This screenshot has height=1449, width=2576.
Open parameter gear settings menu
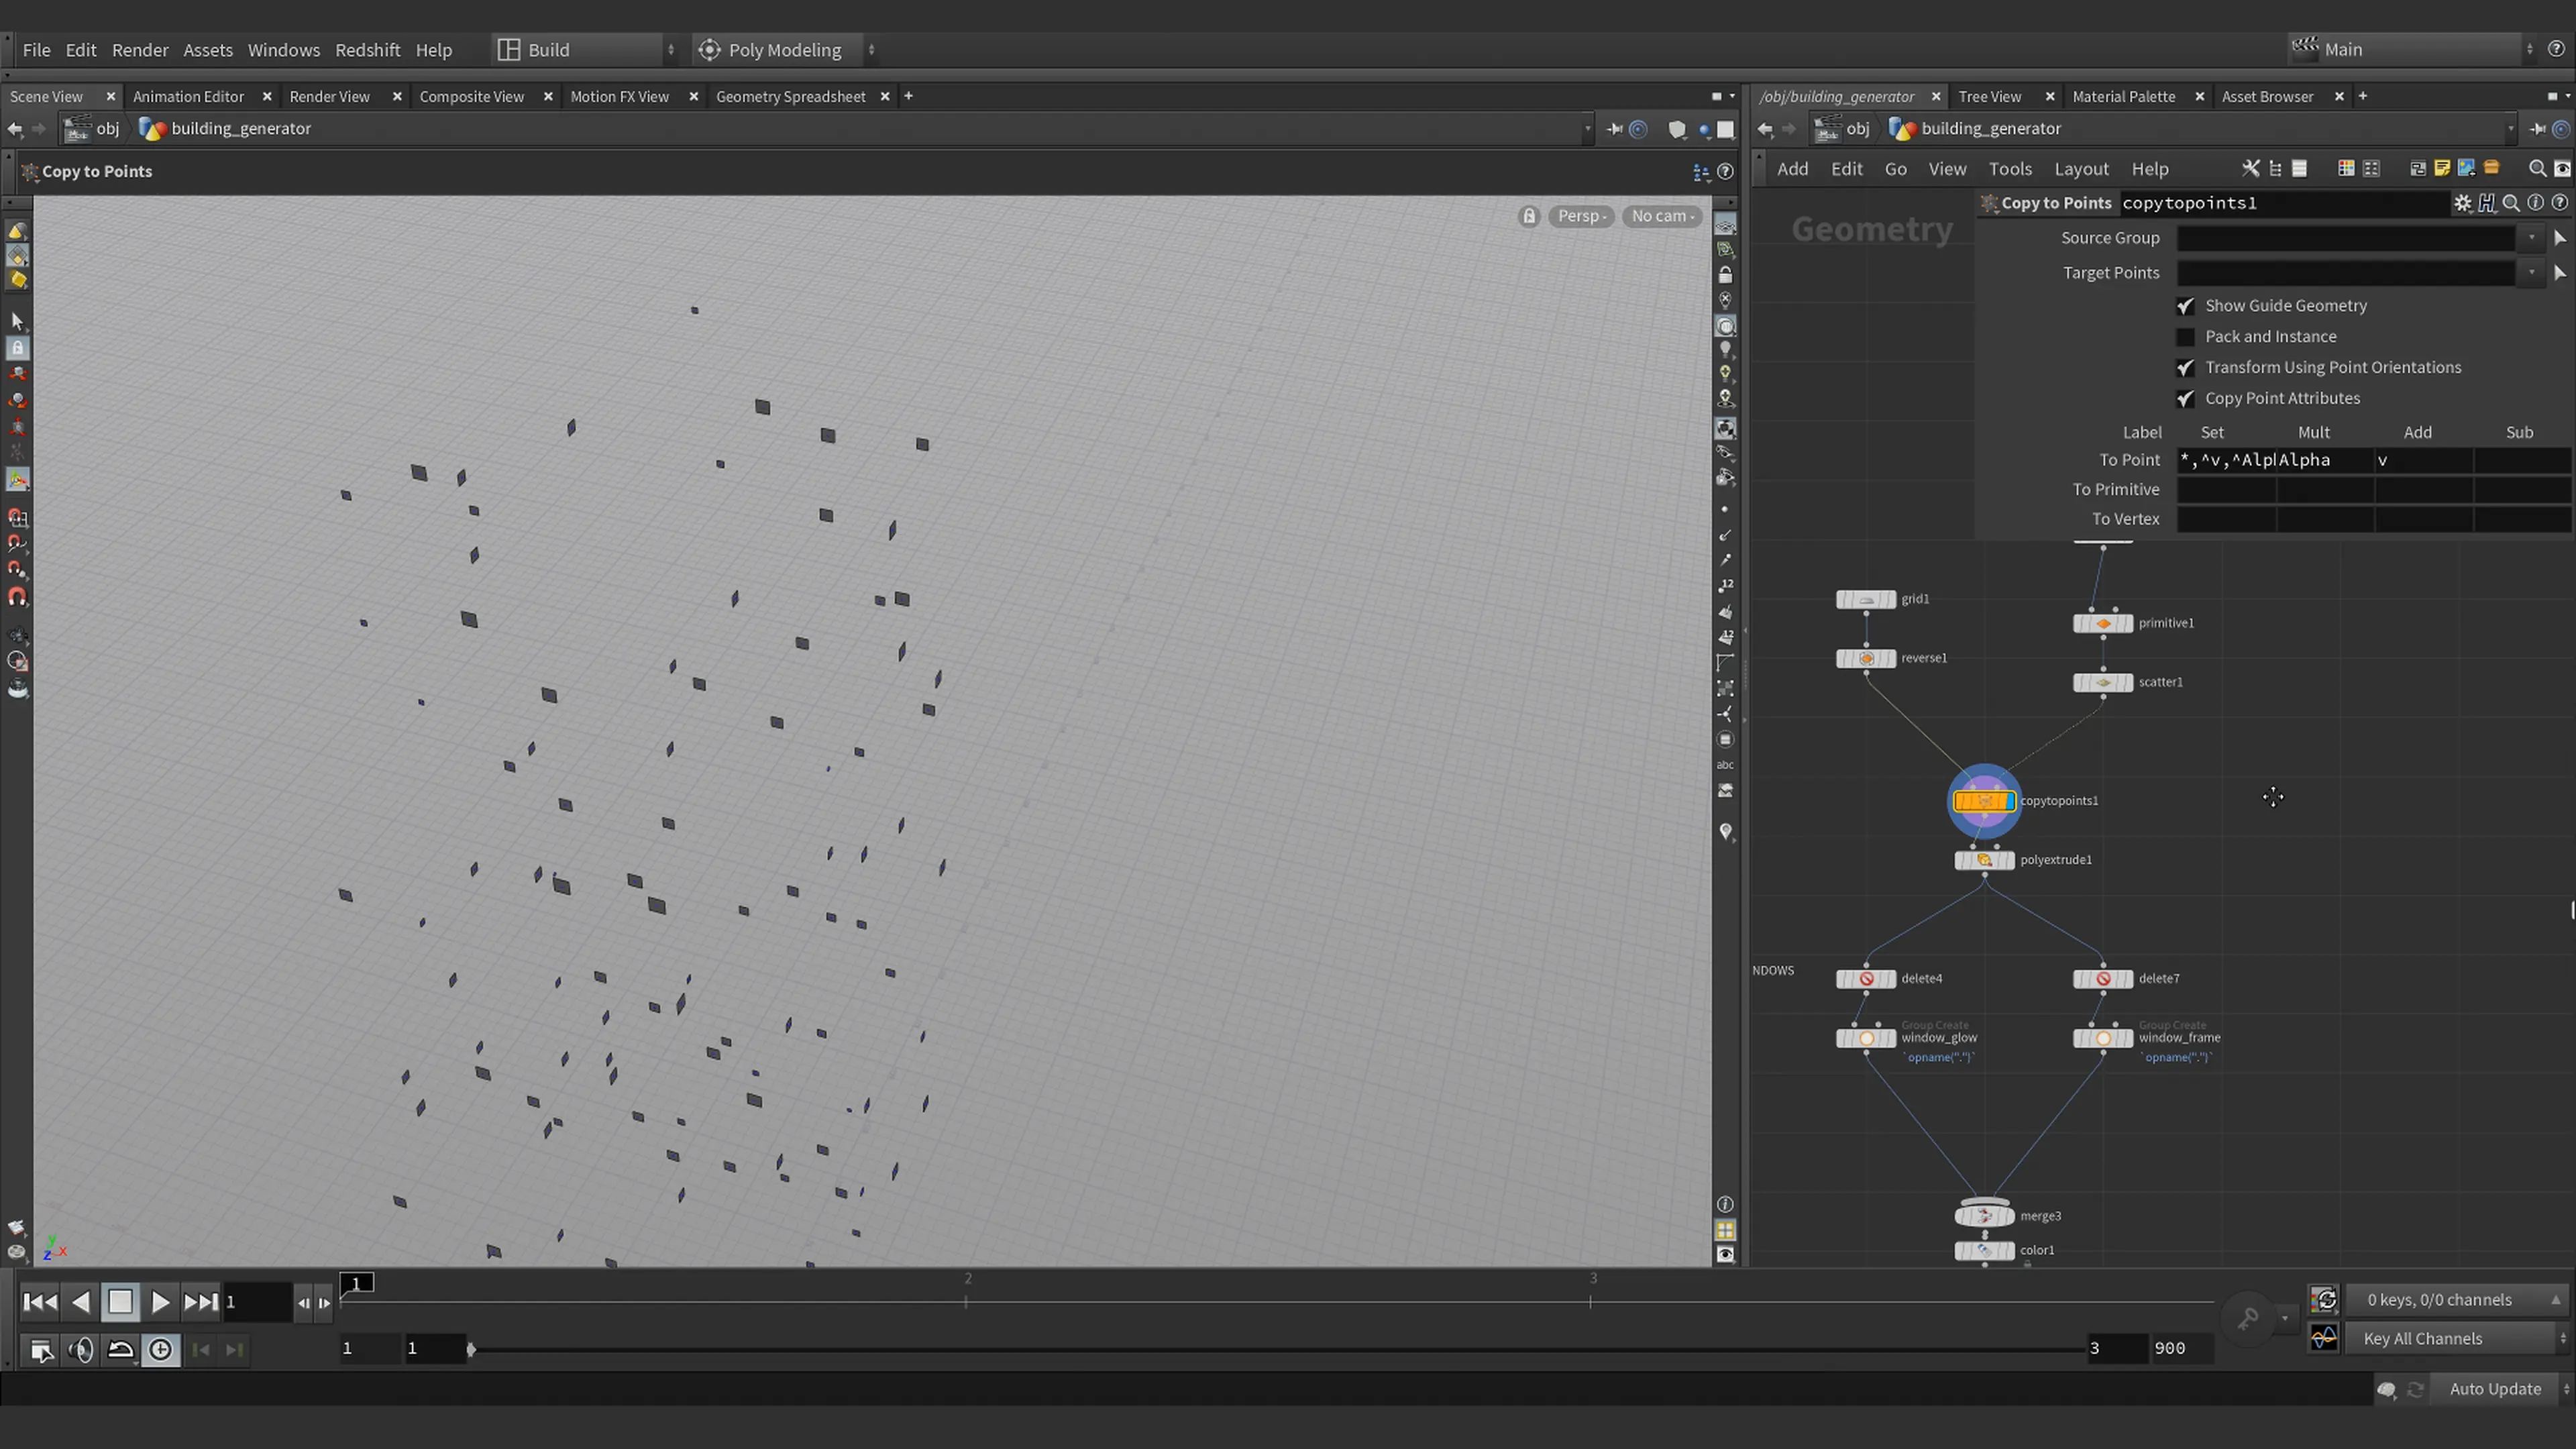click(x=2462, y=203)
